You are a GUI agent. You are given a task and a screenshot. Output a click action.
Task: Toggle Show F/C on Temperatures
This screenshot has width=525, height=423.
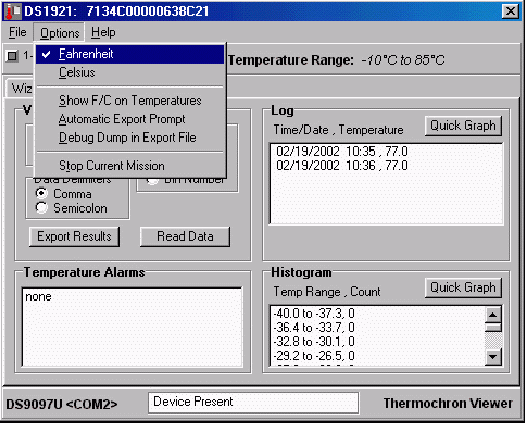pyautogui.click(x=130, y=100)
